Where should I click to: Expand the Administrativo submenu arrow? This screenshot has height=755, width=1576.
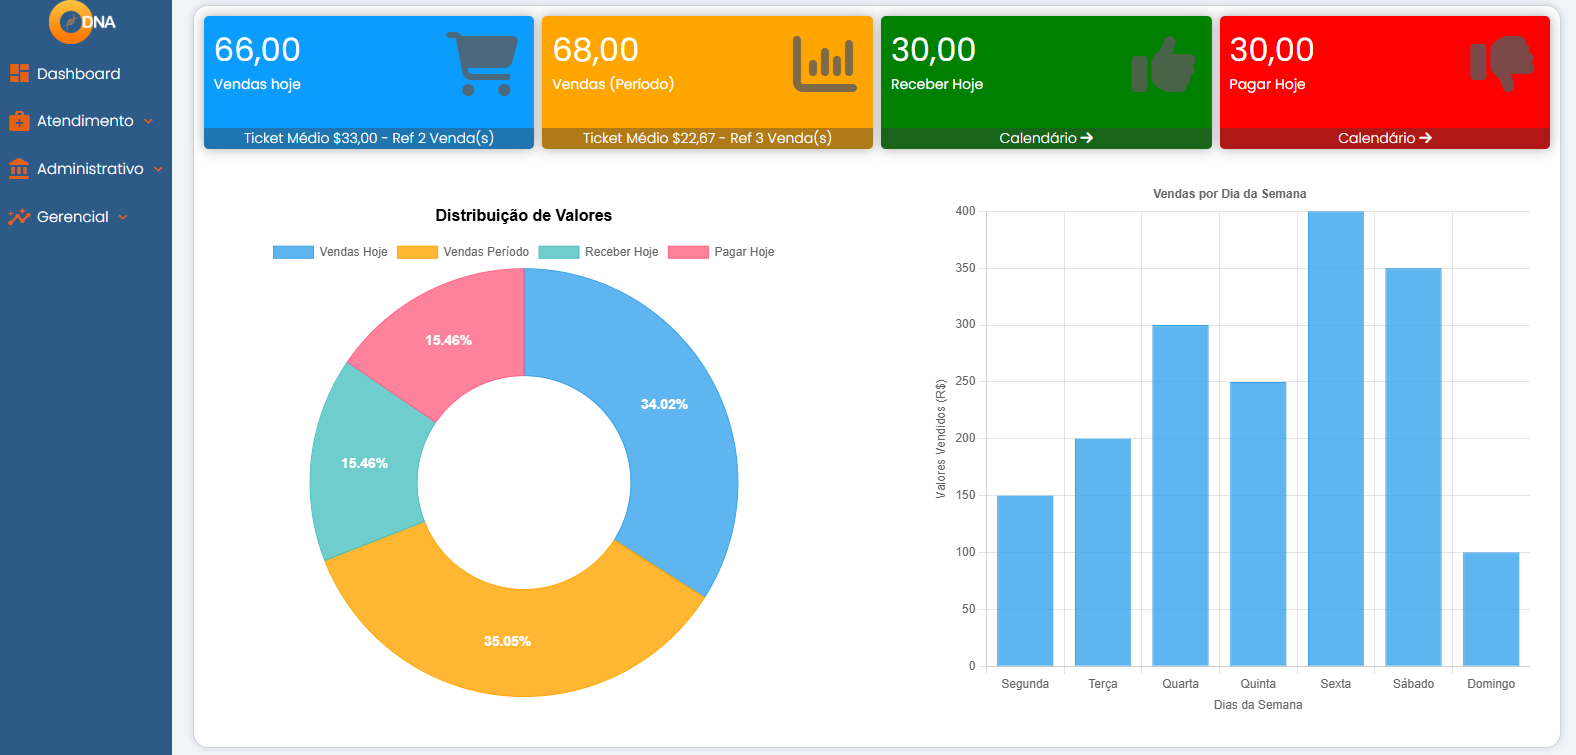[x=158, y=170]
